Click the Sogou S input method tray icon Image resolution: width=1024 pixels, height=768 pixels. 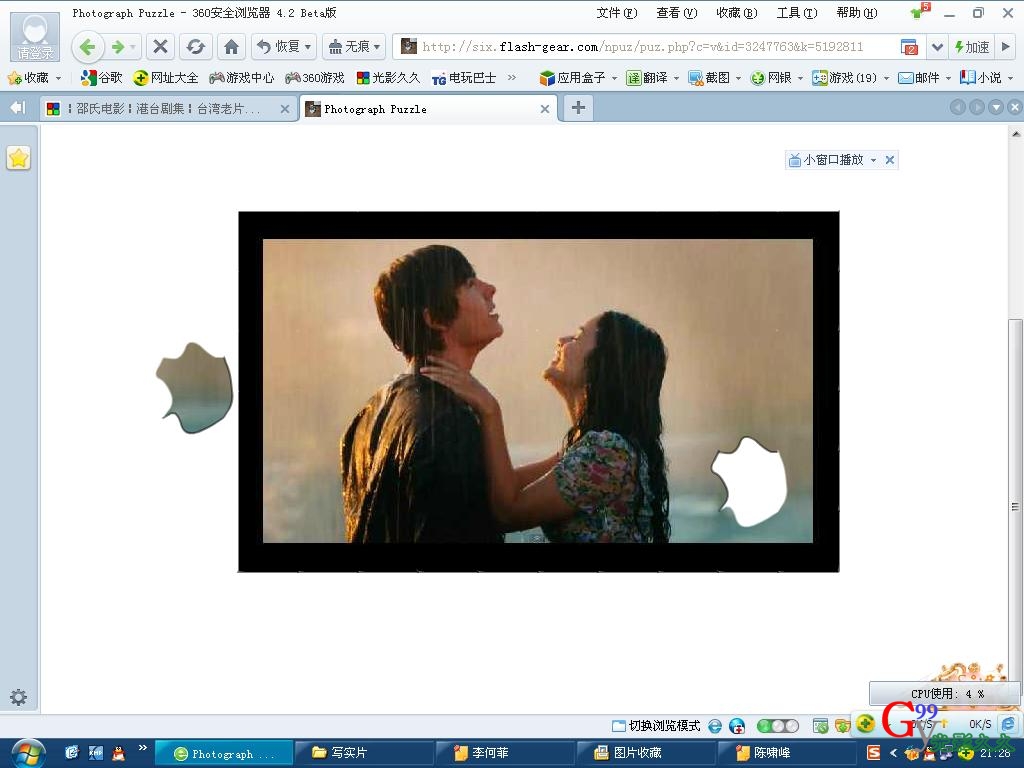(x=873, y=753)
